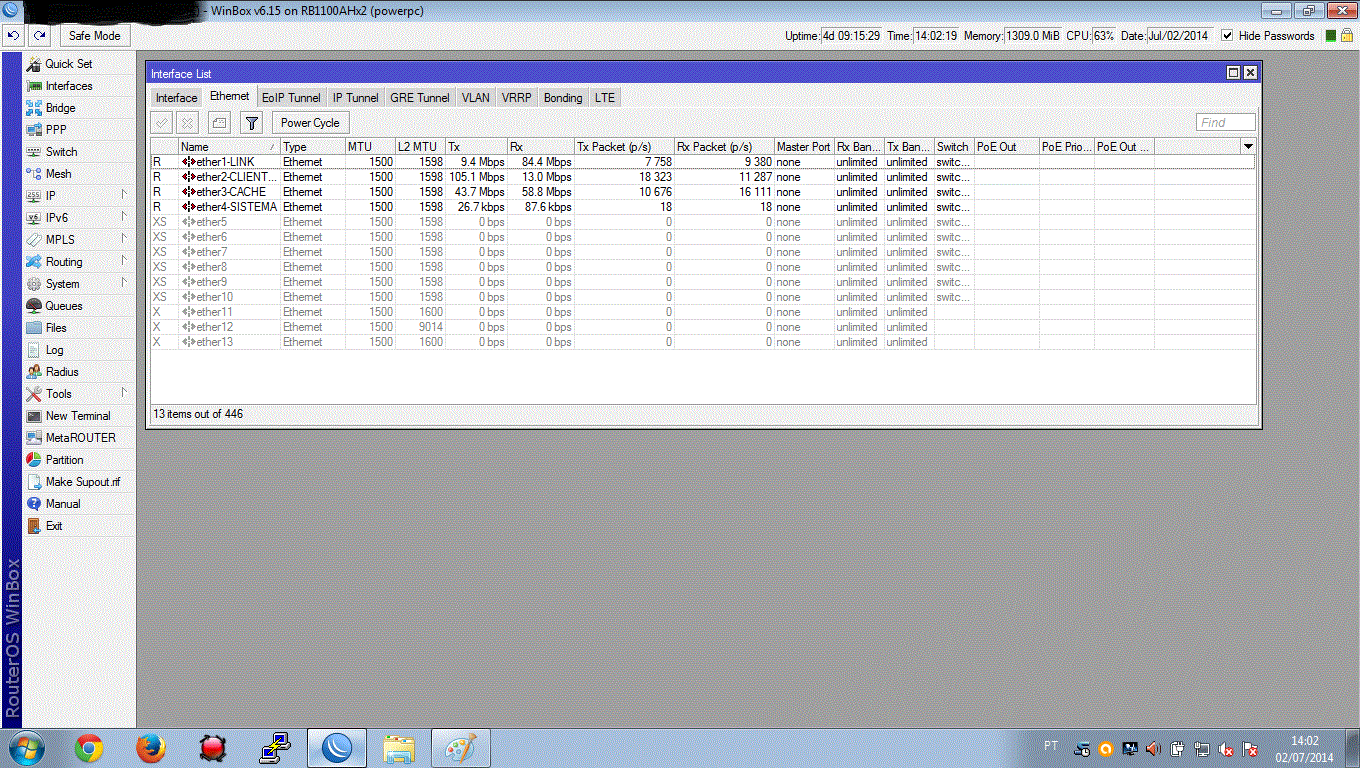
Task: Select the ether3-CACHE interface row
Action: tap(703, 192)
